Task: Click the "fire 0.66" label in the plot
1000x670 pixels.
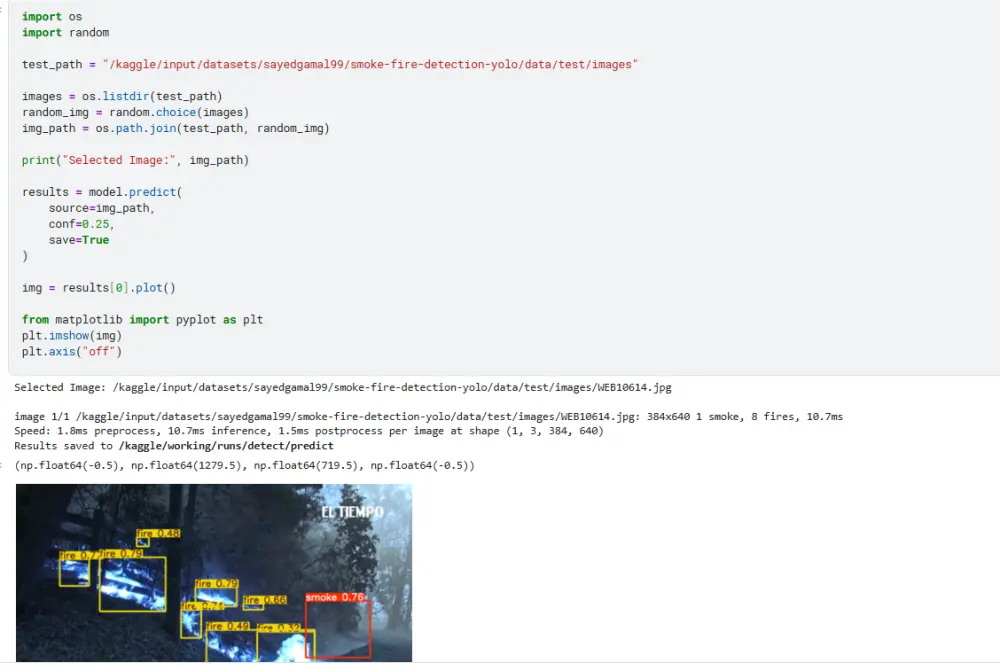Action: point(265,600)
